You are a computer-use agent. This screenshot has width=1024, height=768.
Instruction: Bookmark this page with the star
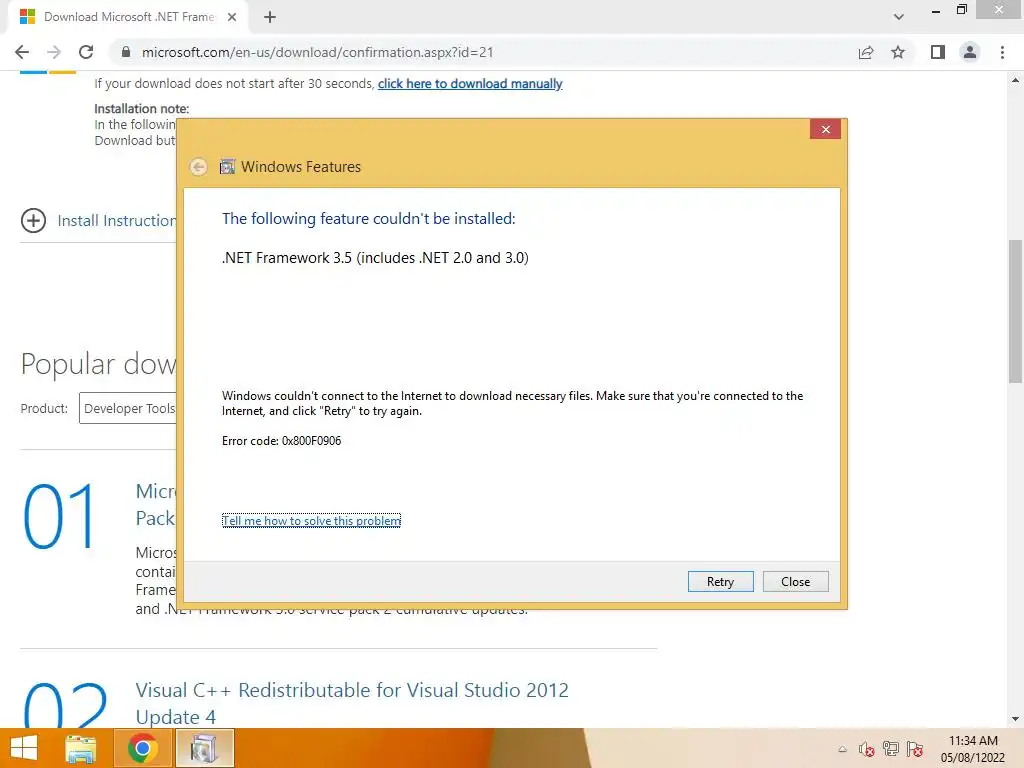[x=898, y=52]
